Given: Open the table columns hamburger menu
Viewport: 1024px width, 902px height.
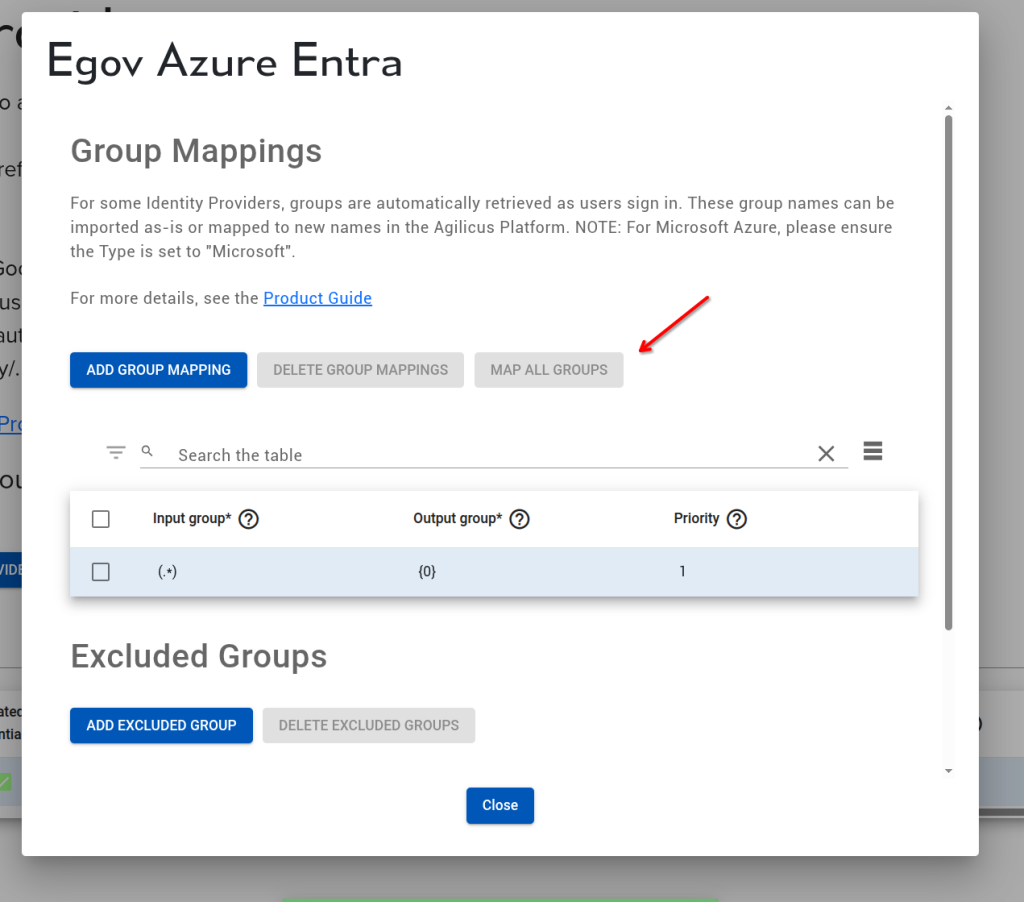Looking at the screenshot, I should tap(872, 450).
